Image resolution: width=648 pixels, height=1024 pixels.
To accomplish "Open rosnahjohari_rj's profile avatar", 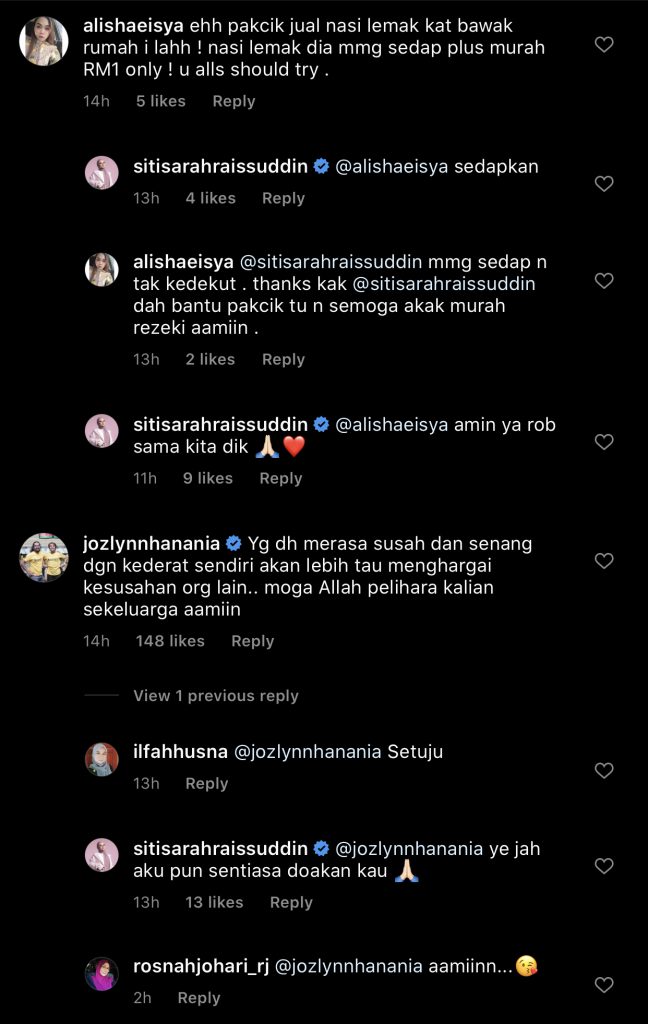I will coord(101,974).
